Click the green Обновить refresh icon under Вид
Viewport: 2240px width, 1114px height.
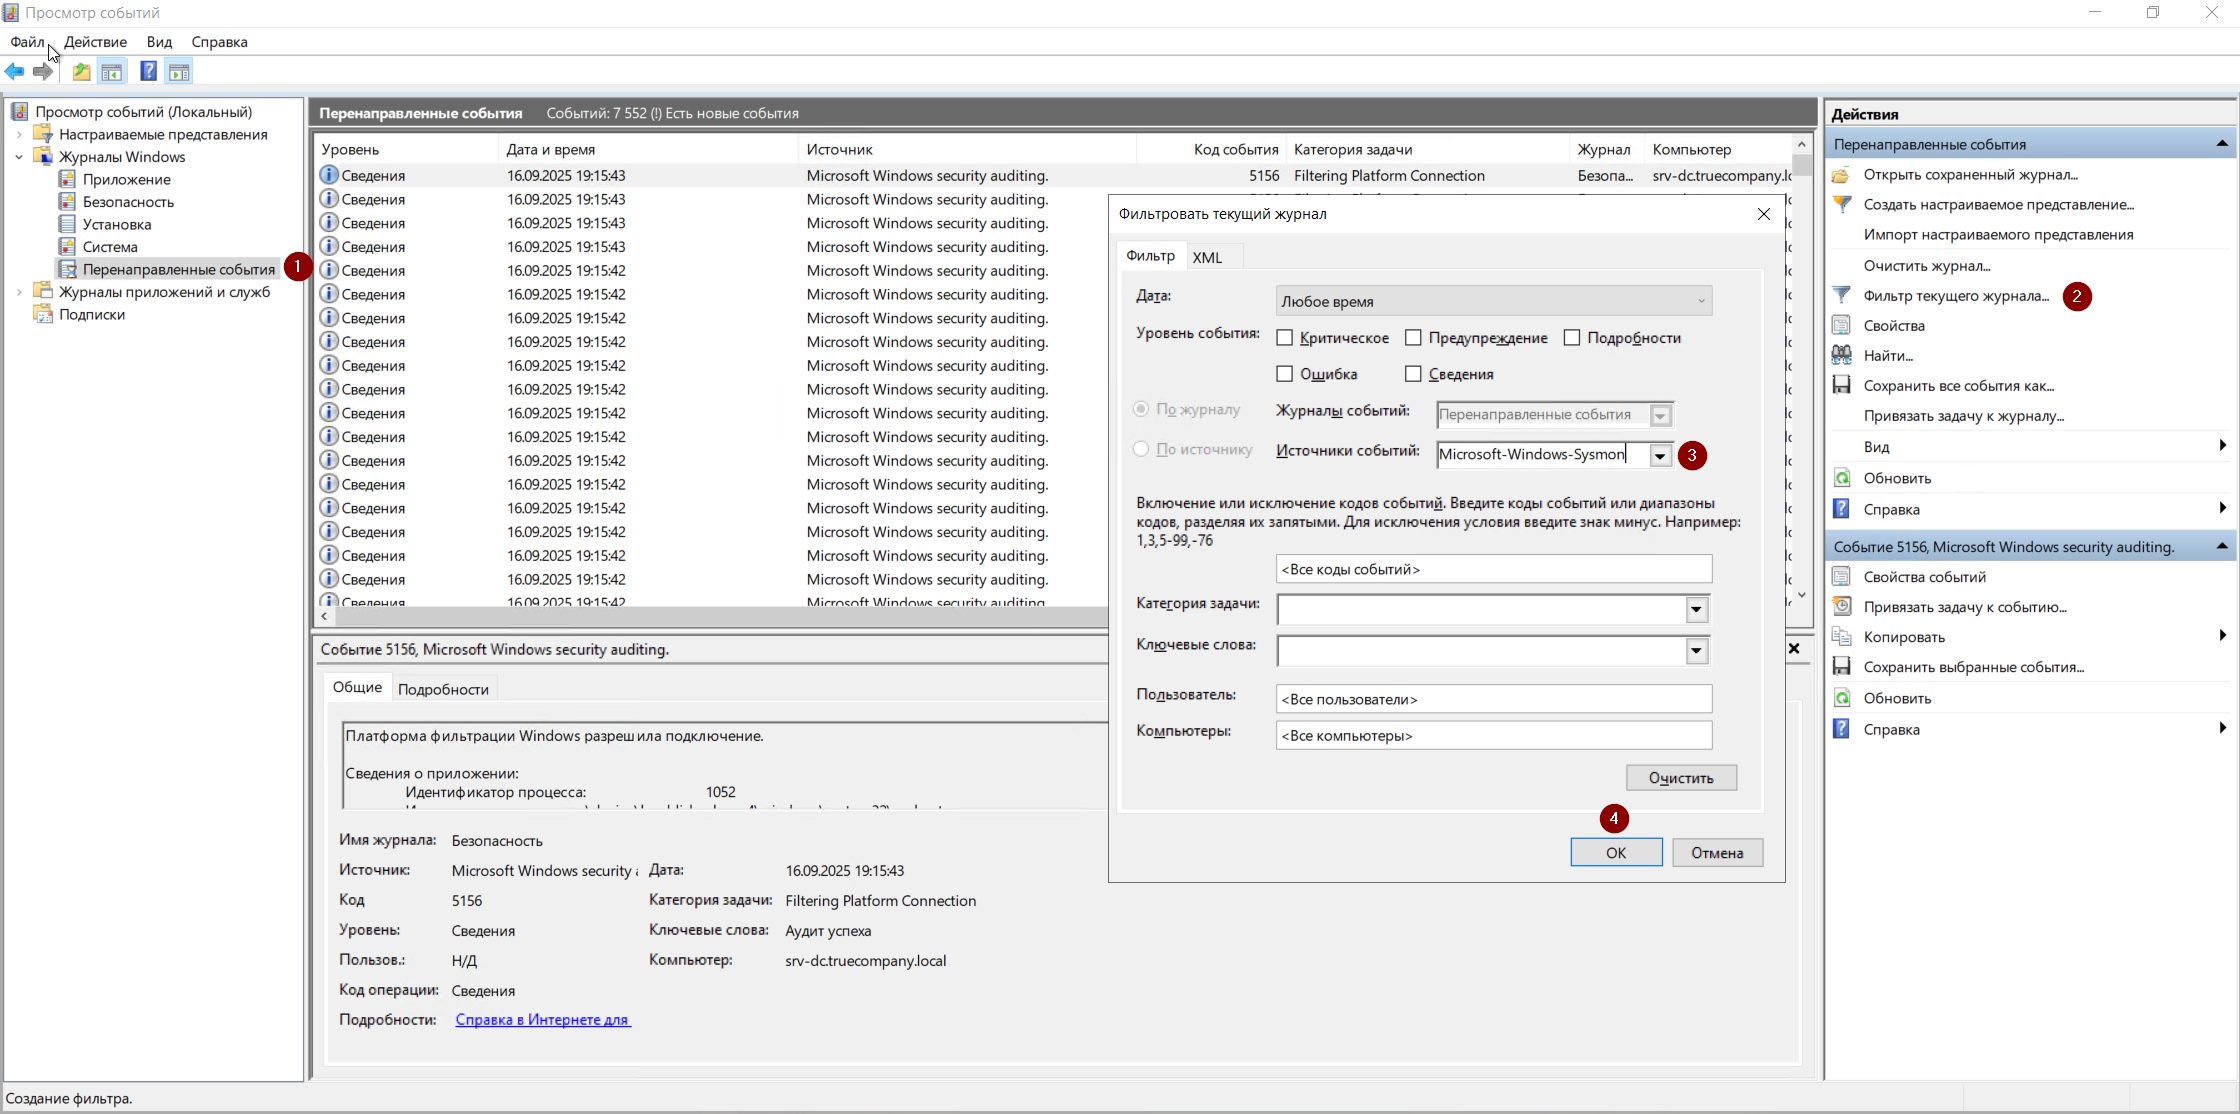point(1842,478)
